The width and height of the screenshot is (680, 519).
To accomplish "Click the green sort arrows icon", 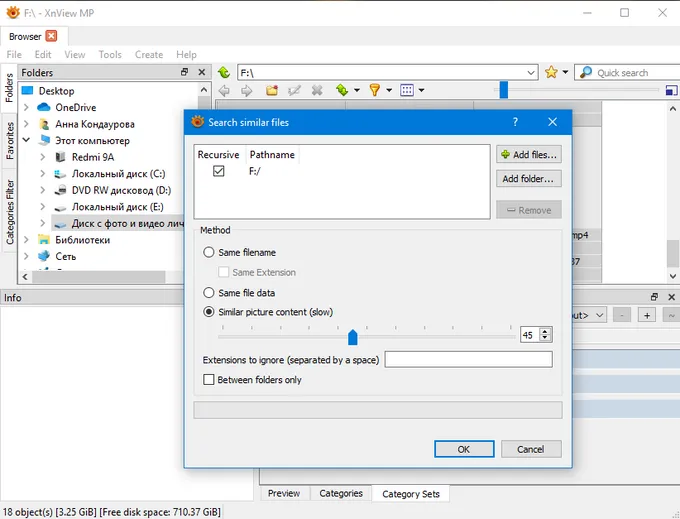I will (x=342, y=90).
